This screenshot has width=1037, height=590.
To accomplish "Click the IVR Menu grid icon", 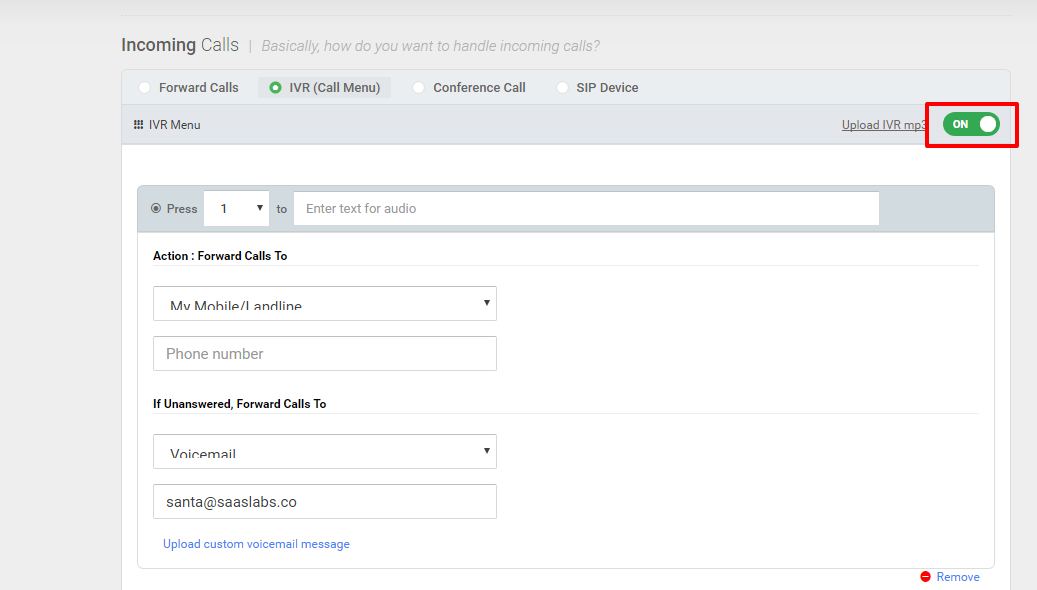I will (138, 125).
